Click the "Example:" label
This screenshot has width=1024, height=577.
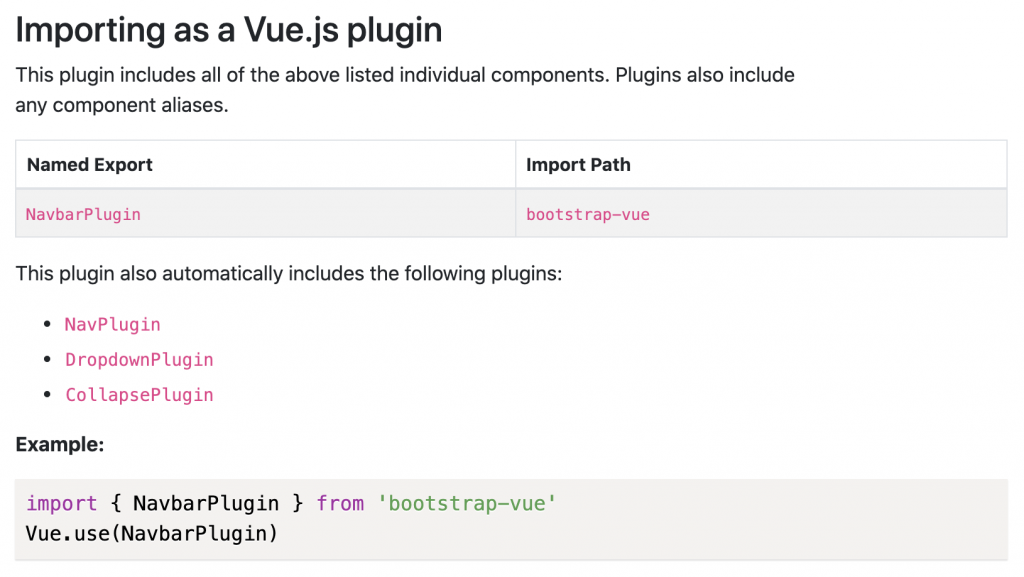pos(60,444)
